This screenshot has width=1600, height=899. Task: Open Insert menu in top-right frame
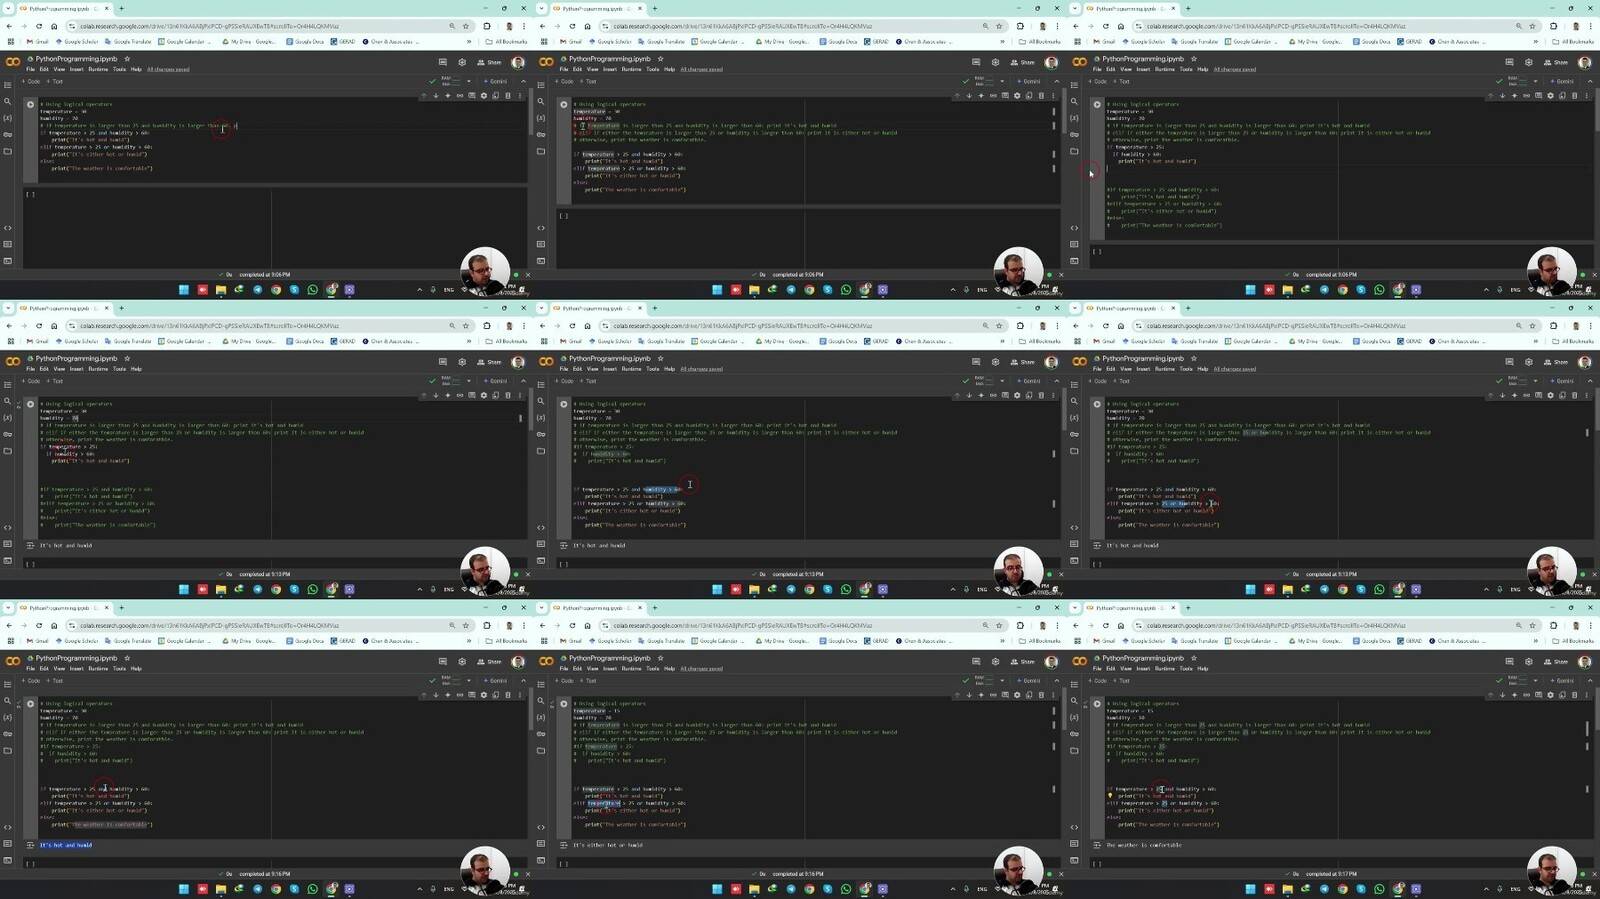(x=1143, y=69)
